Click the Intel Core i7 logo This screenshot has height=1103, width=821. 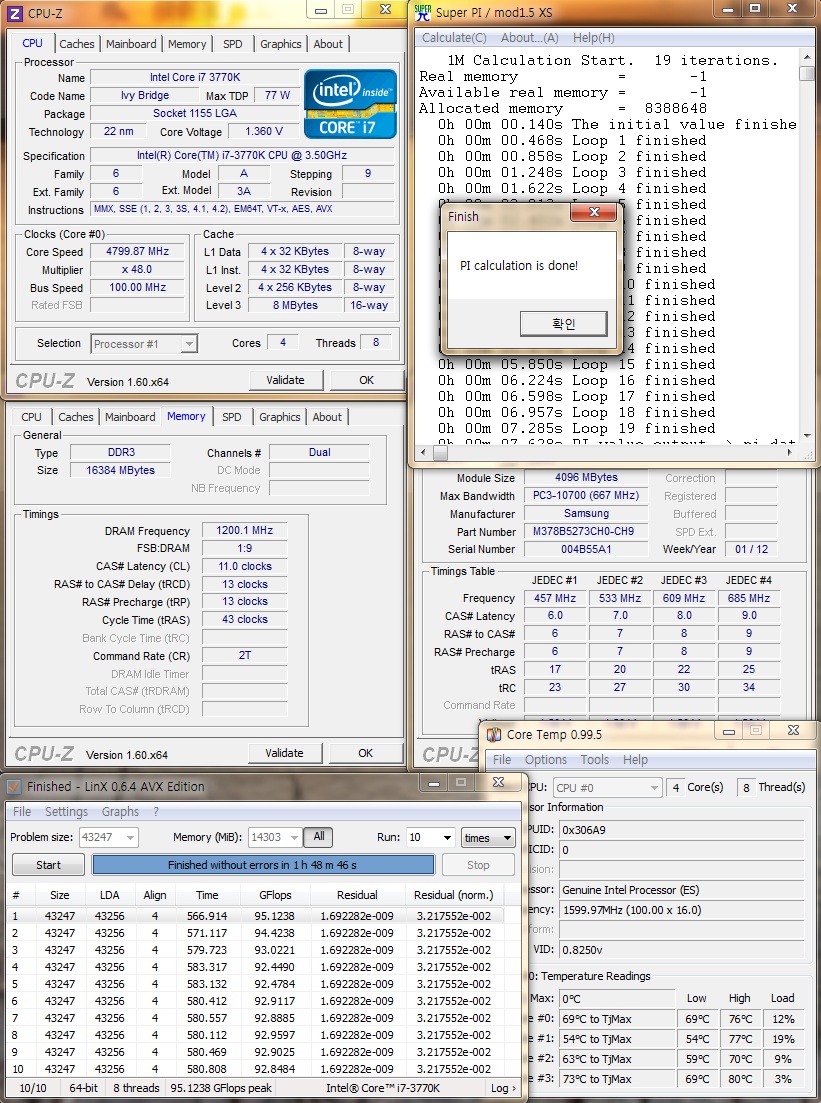[350, 103]
